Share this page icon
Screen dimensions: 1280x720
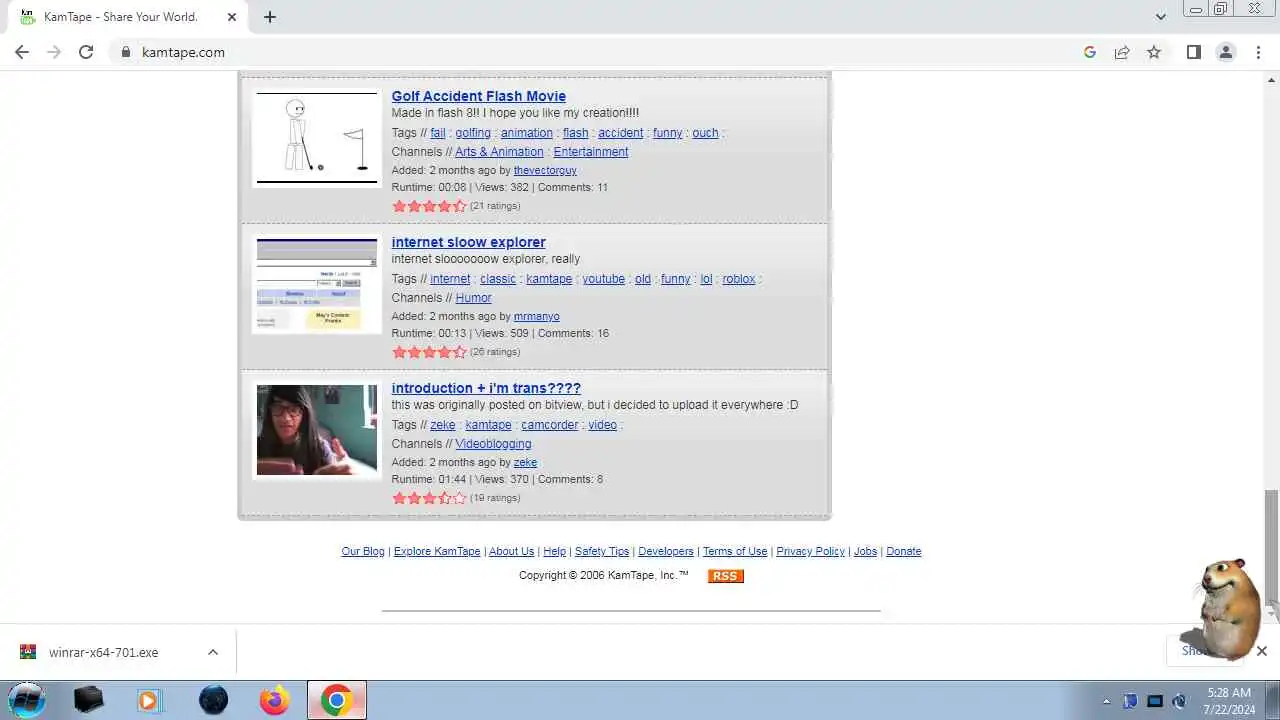[1122, 52]
